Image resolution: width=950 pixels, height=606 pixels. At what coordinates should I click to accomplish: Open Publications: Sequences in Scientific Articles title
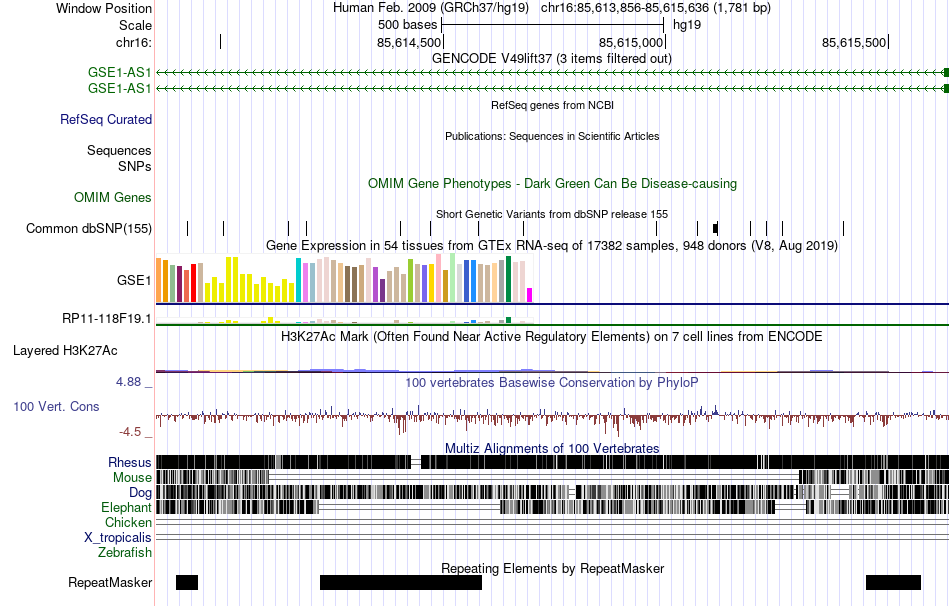coord(552,136)
